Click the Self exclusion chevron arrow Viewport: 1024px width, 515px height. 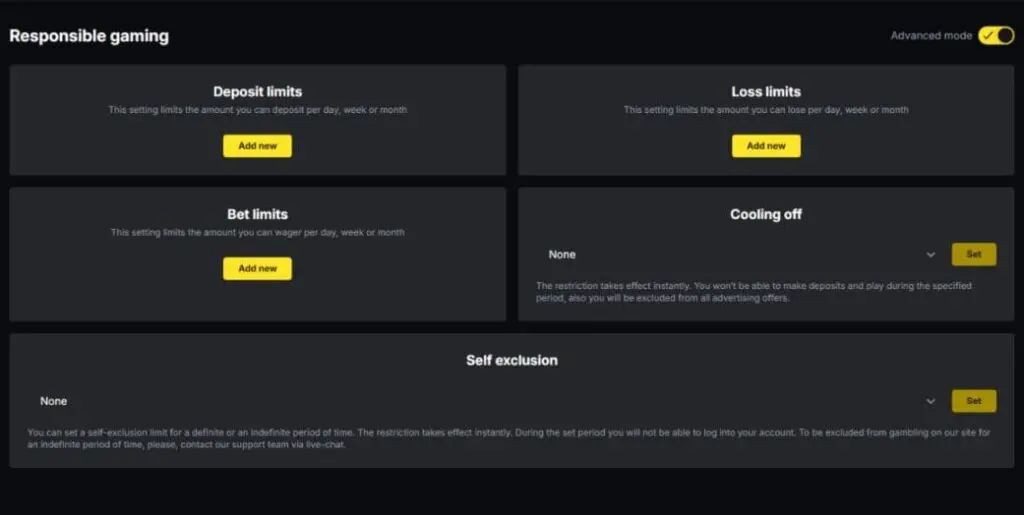tap(931, 401)
